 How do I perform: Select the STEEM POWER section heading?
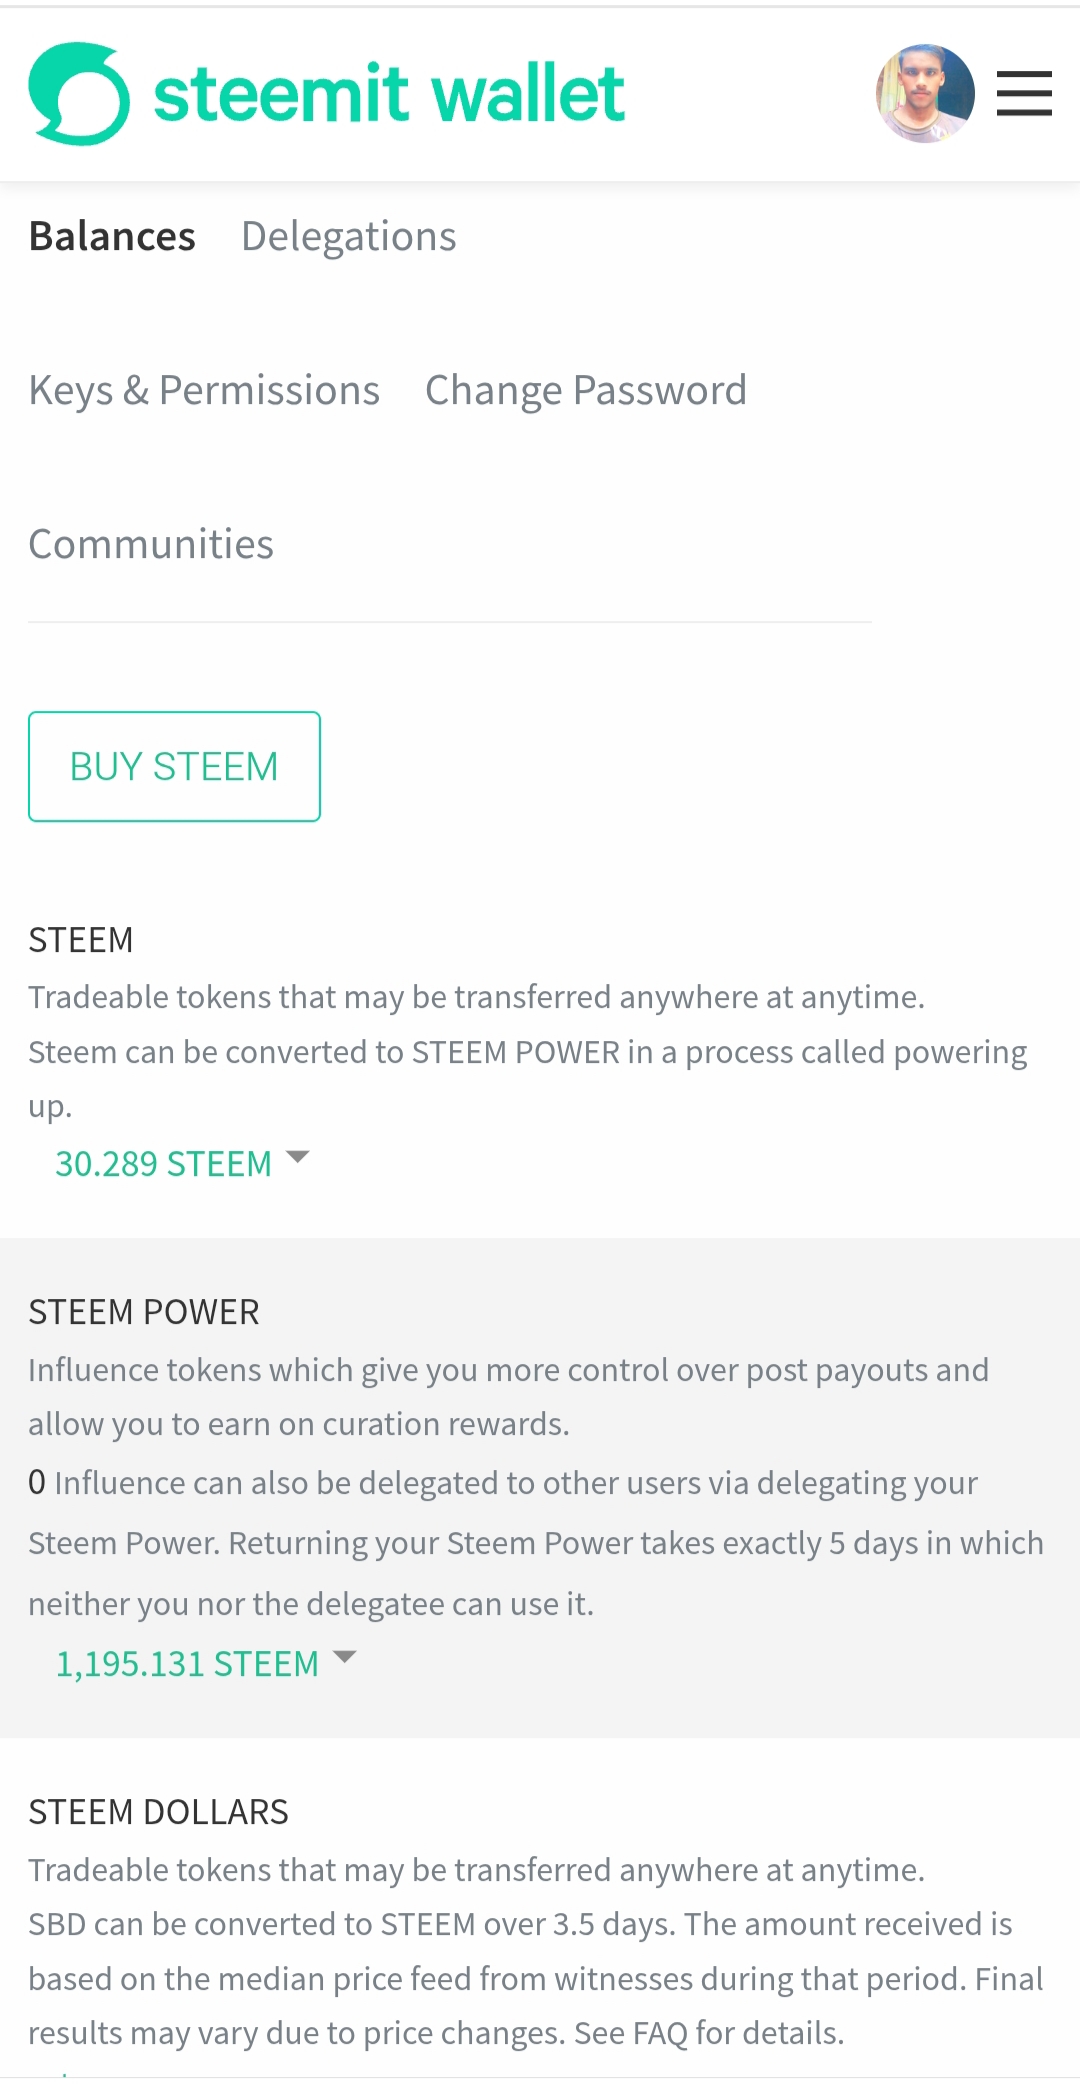click(x=144, y=1312)
